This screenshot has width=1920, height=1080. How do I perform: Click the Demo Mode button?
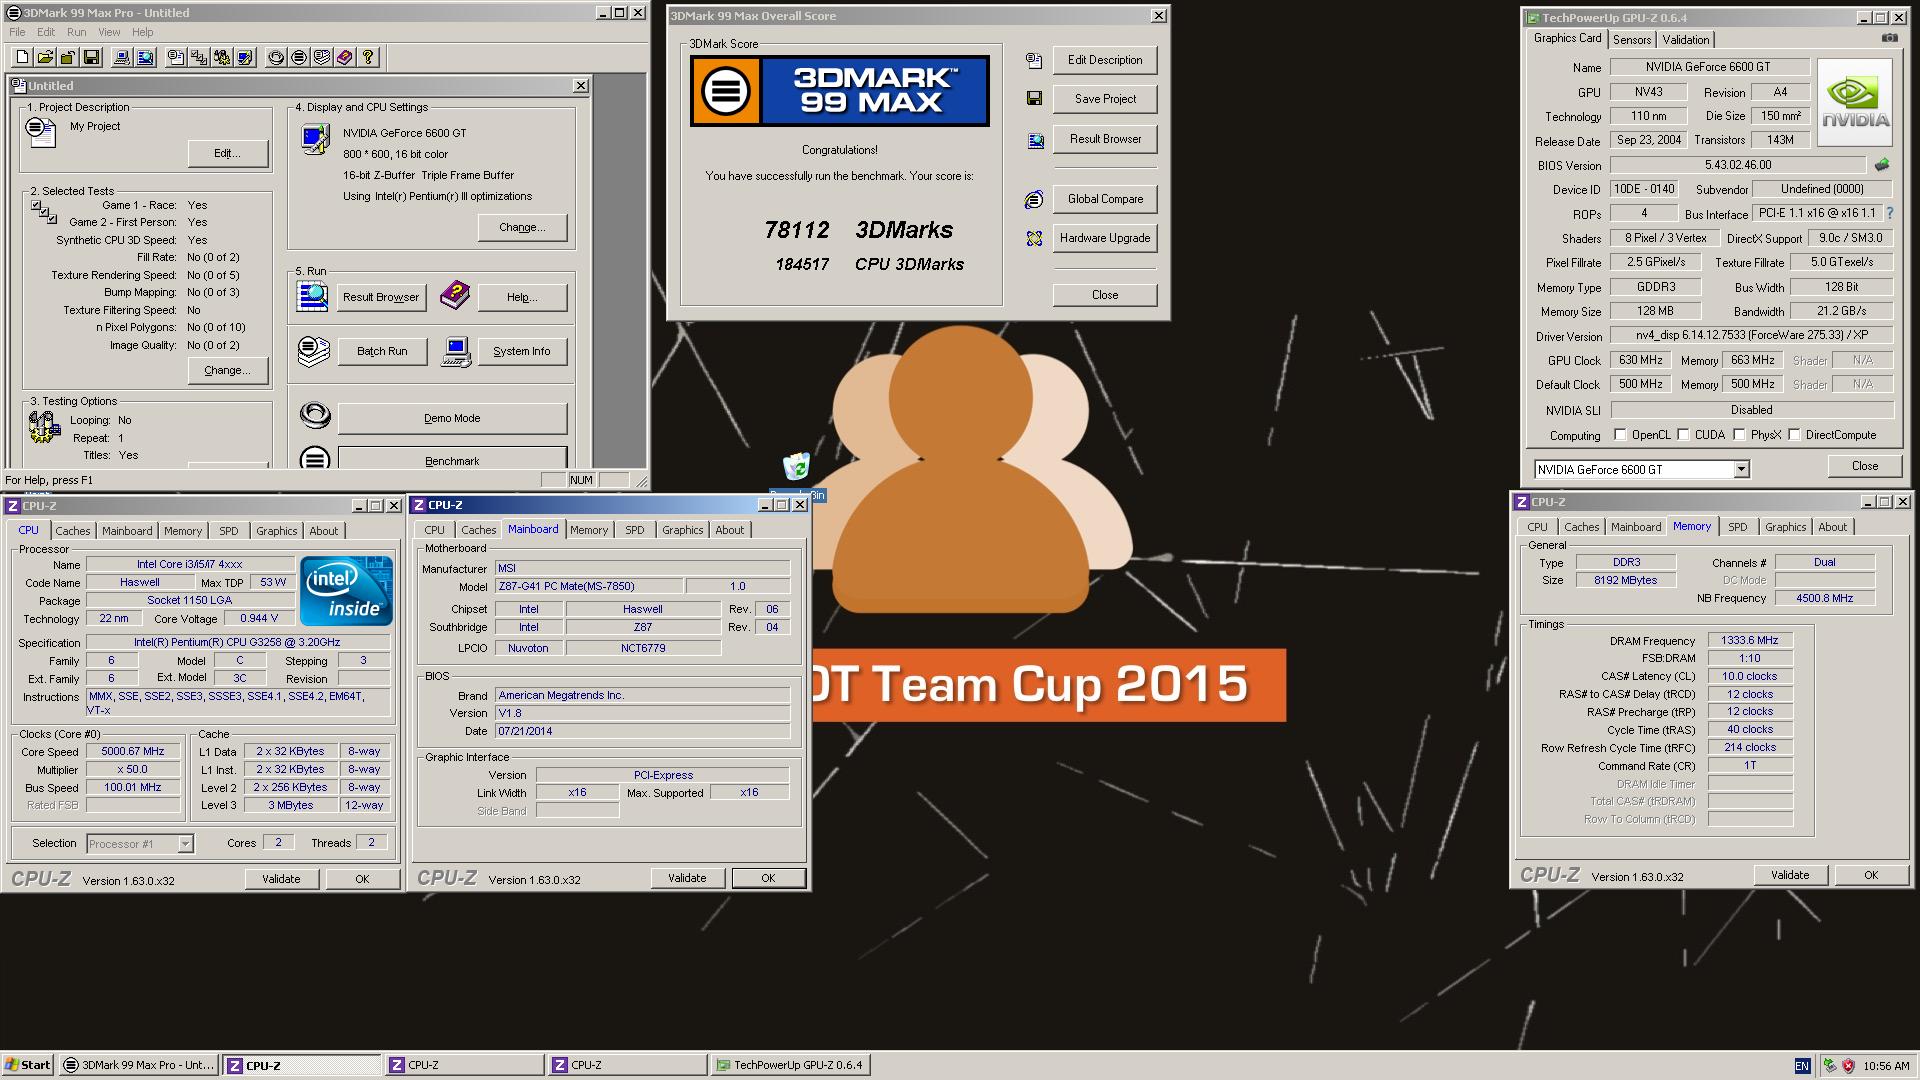452,418
